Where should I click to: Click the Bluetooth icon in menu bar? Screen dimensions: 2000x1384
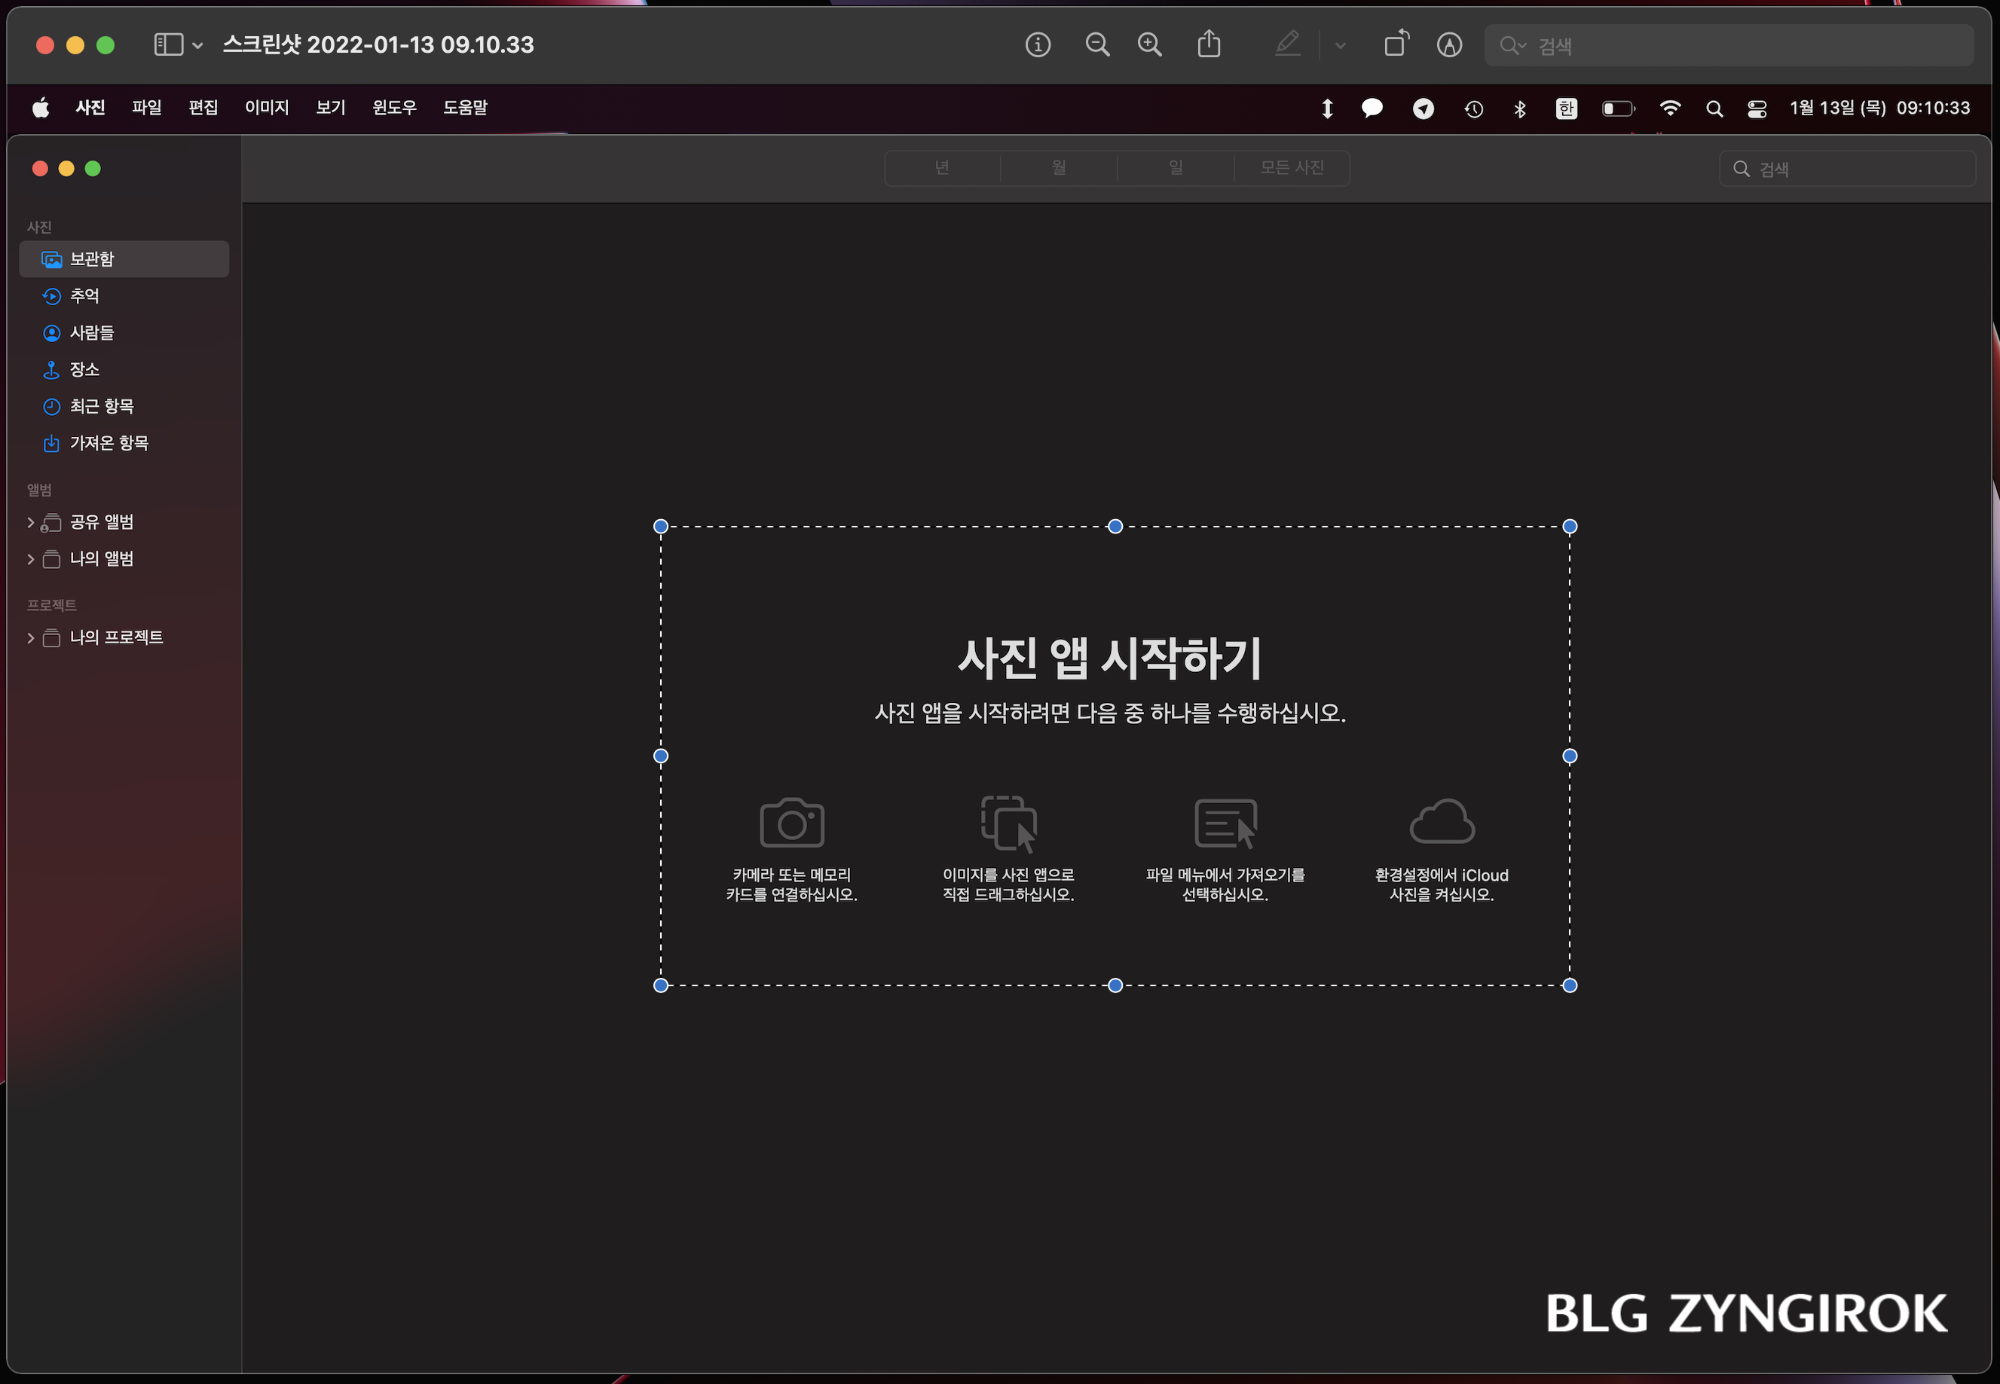click(1520, 108)
